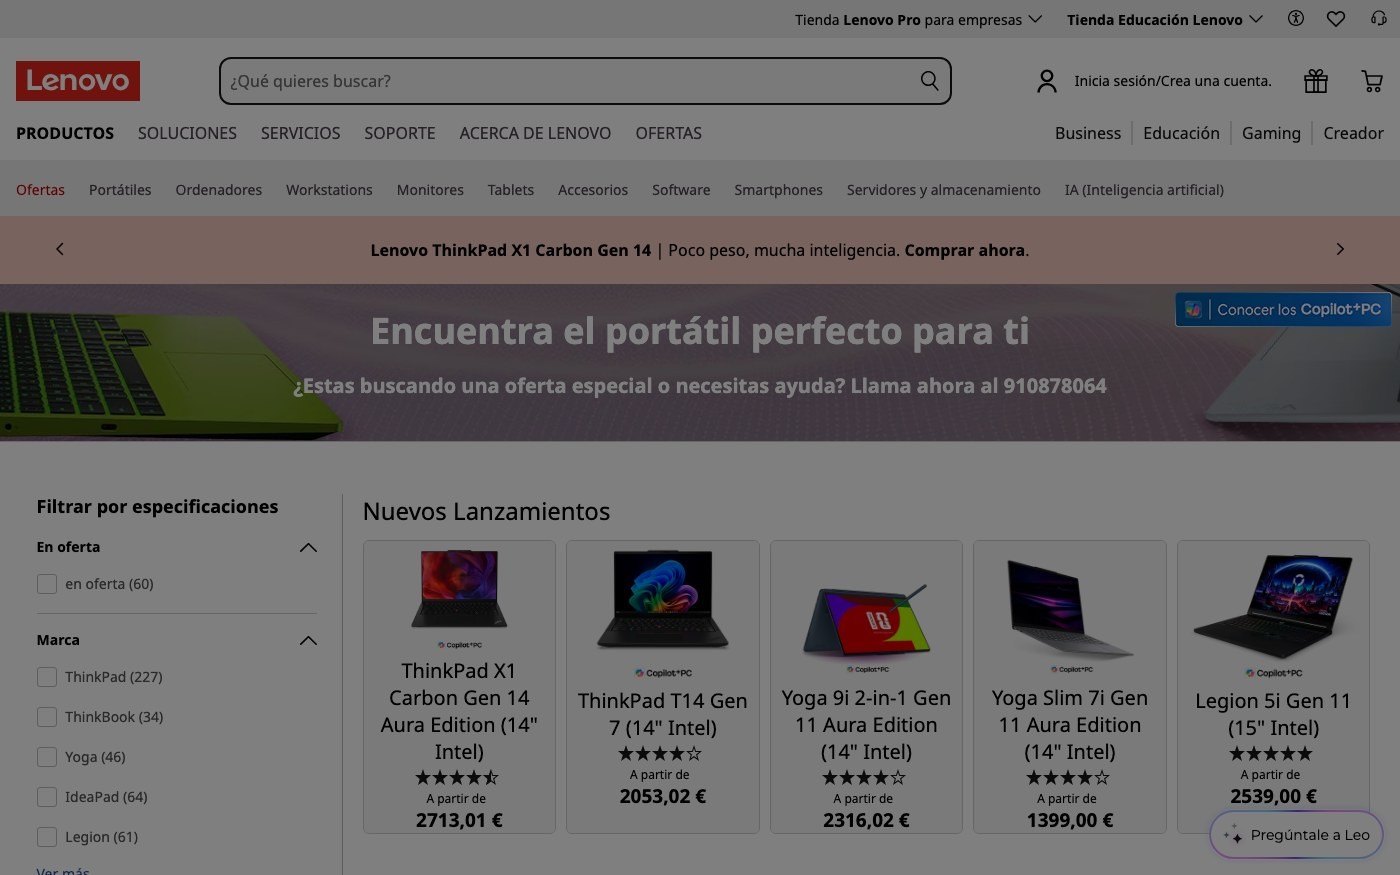Click sparkle icon in Pregúntale a Leo
1400x875 pixels.
pos(1233,835)
